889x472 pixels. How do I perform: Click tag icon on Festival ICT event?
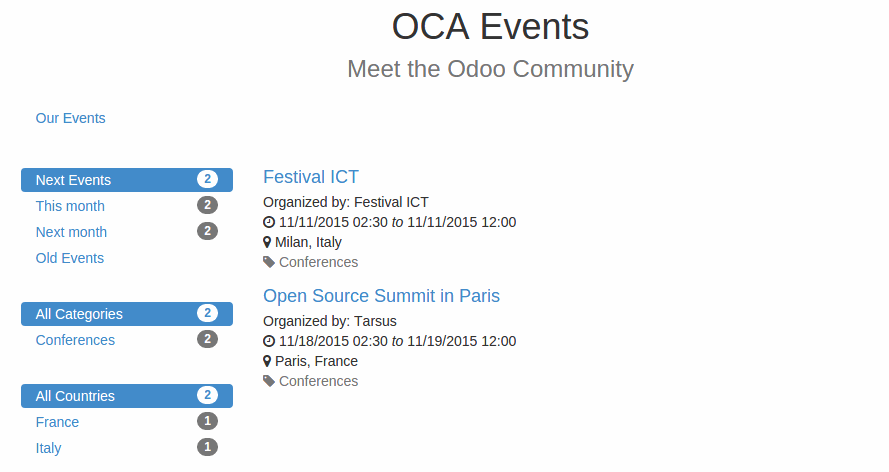[x=269, y=262]
